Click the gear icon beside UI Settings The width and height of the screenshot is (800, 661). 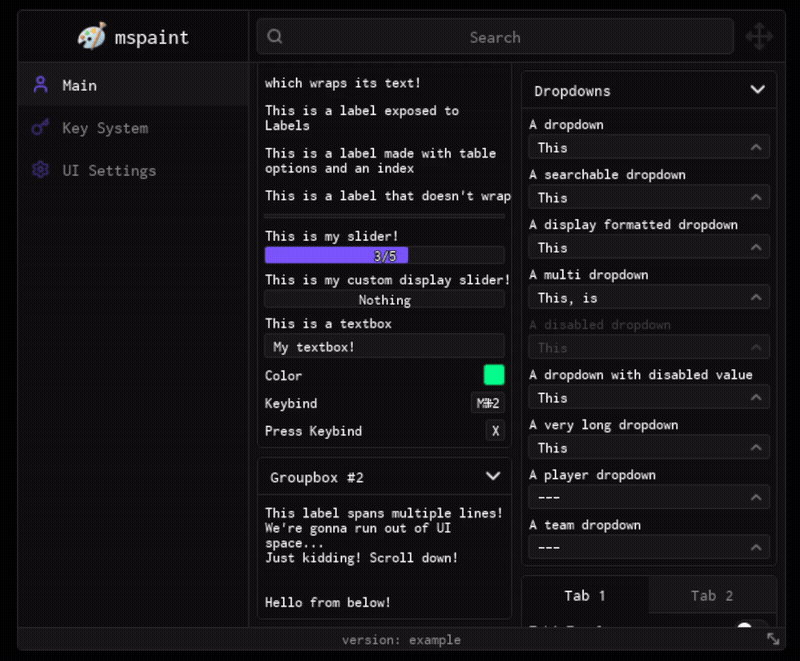(41, 169)
